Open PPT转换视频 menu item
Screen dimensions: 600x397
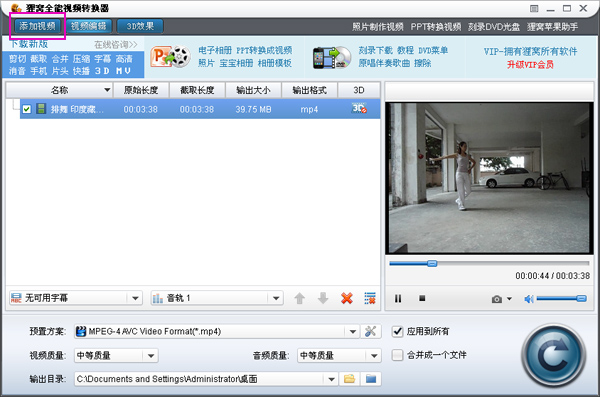(436, 27)
